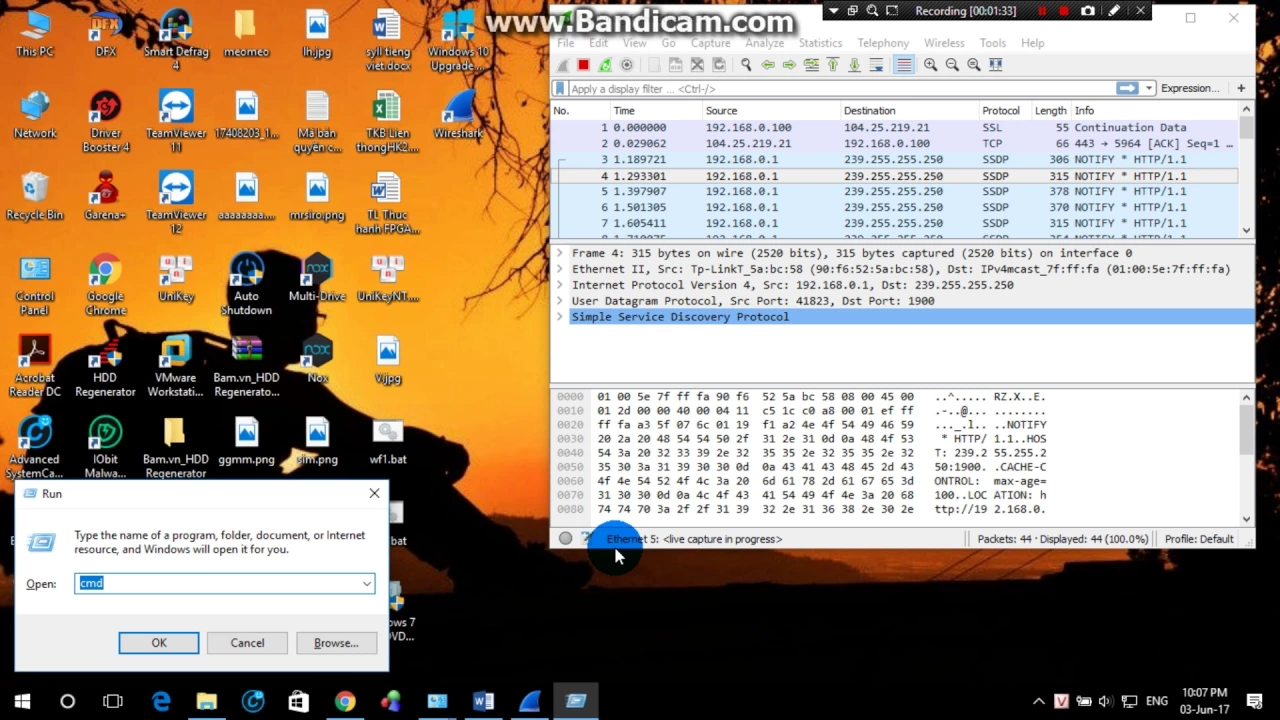Zoom in on Wireshark main window text

coord(931,65)
